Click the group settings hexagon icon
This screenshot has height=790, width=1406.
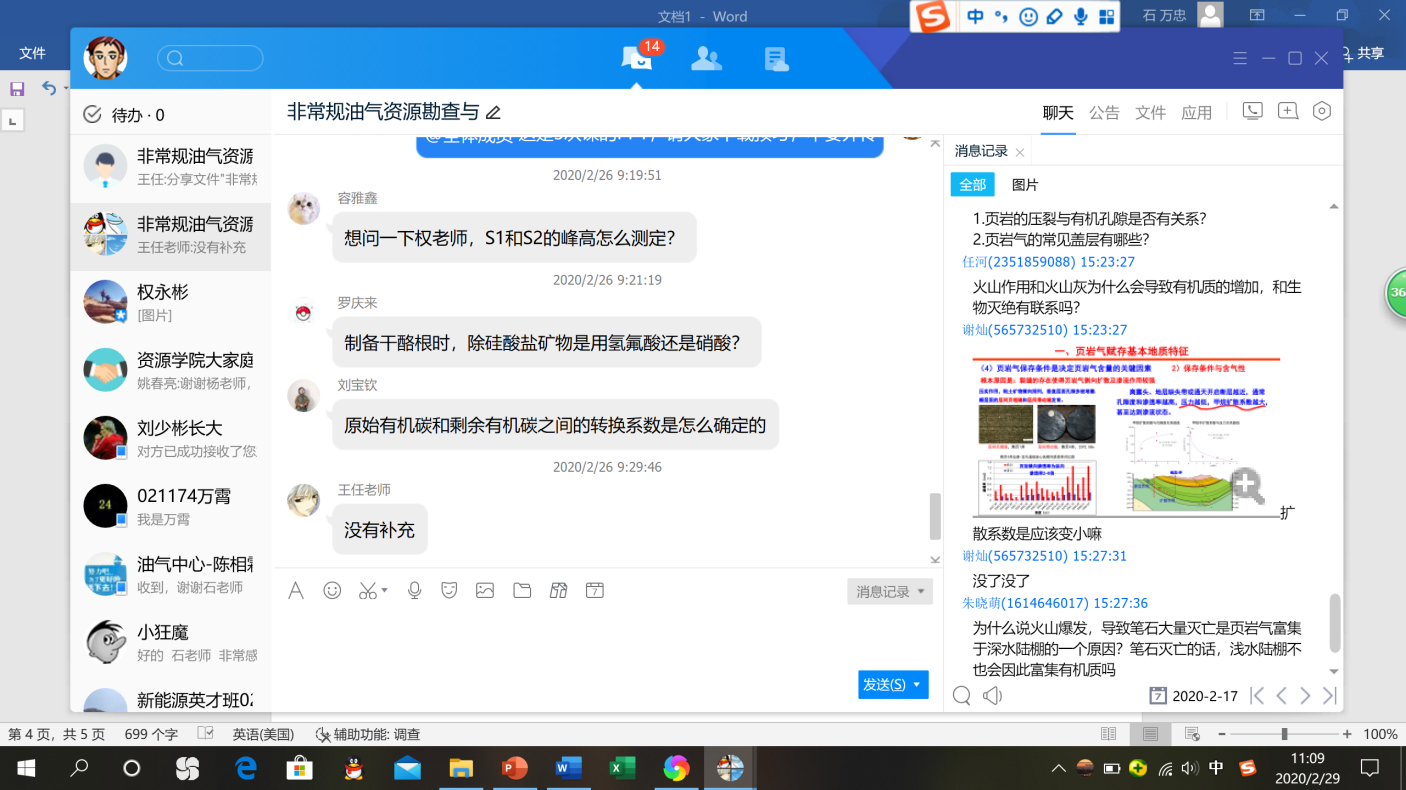1322,112
